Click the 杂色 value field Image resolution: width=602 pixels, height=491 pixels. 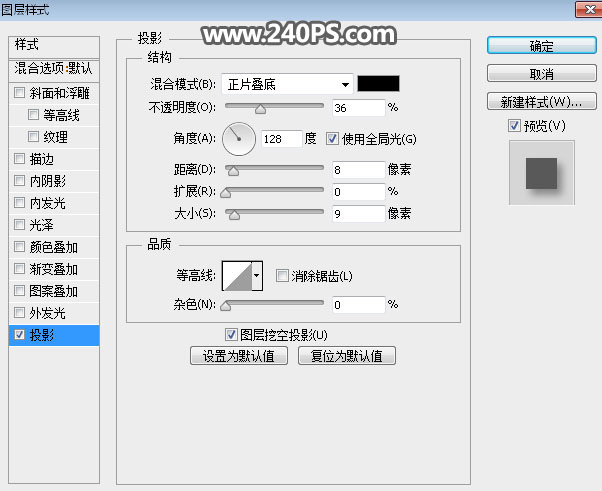tap(359, 305)
